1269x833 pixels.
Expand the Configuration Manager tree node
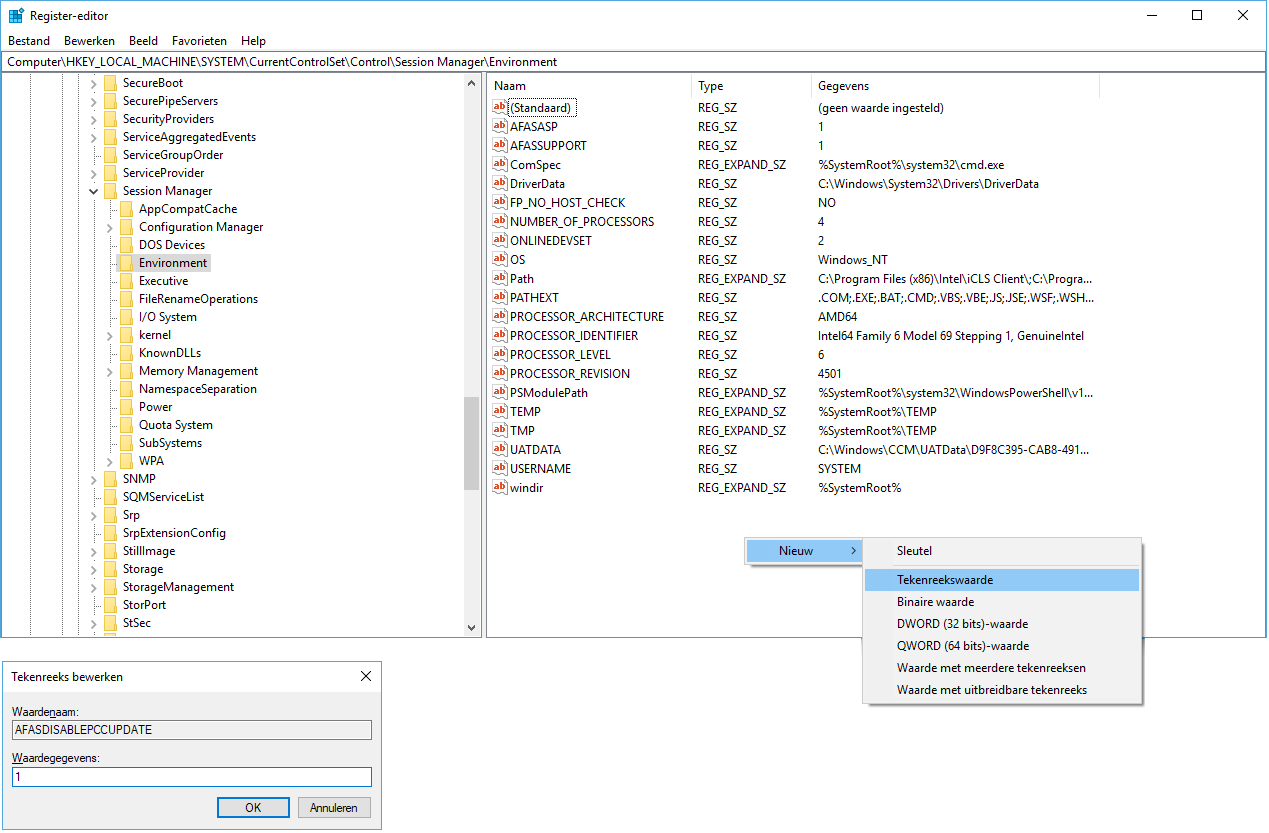coord(109,227)
